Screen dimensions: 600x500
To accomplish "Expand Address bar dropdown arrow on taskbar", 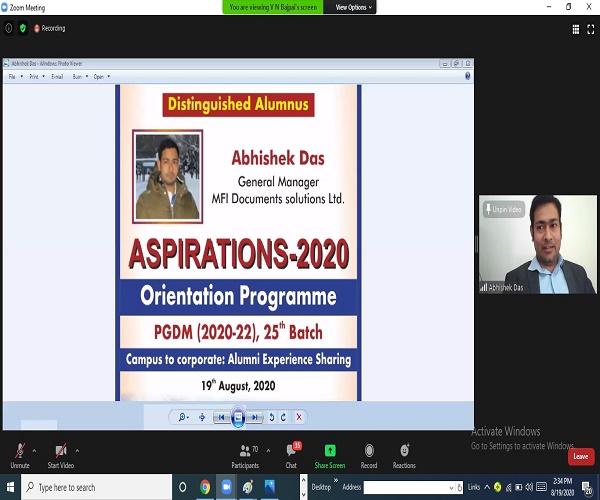I will click(451, 488).
